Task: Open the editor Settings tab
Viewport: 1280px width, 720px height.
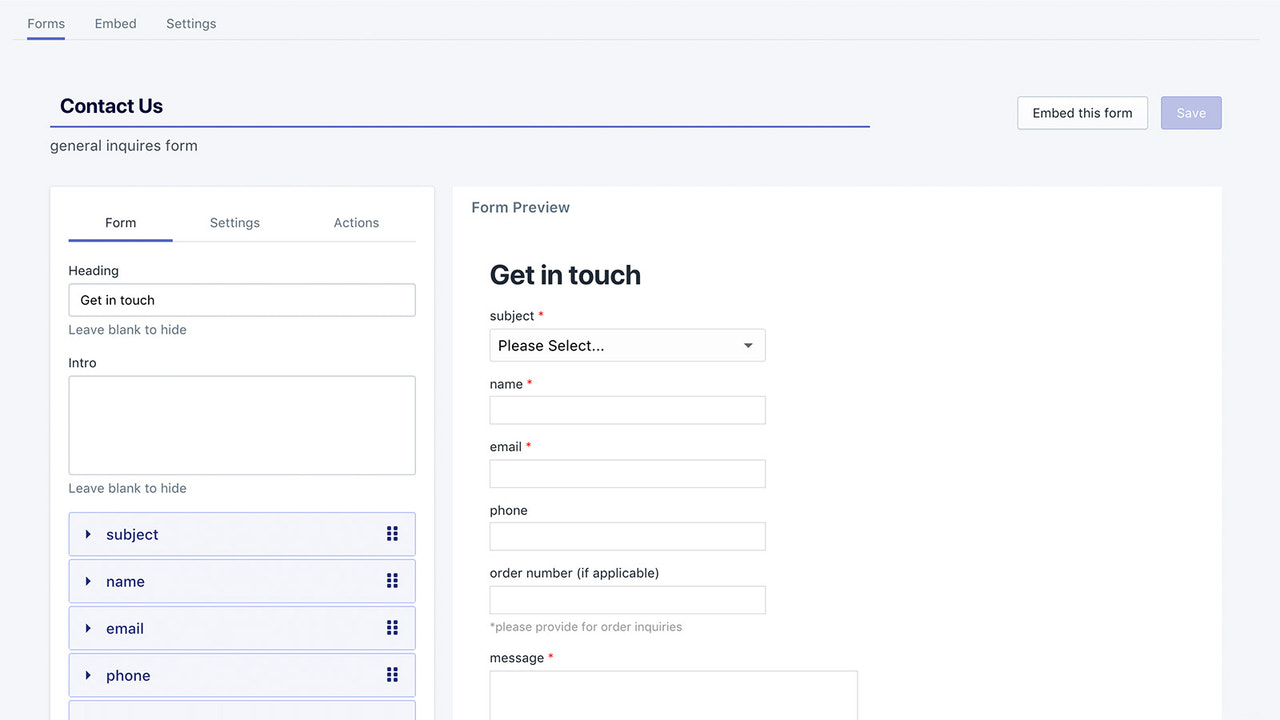Action: [234, 222]
